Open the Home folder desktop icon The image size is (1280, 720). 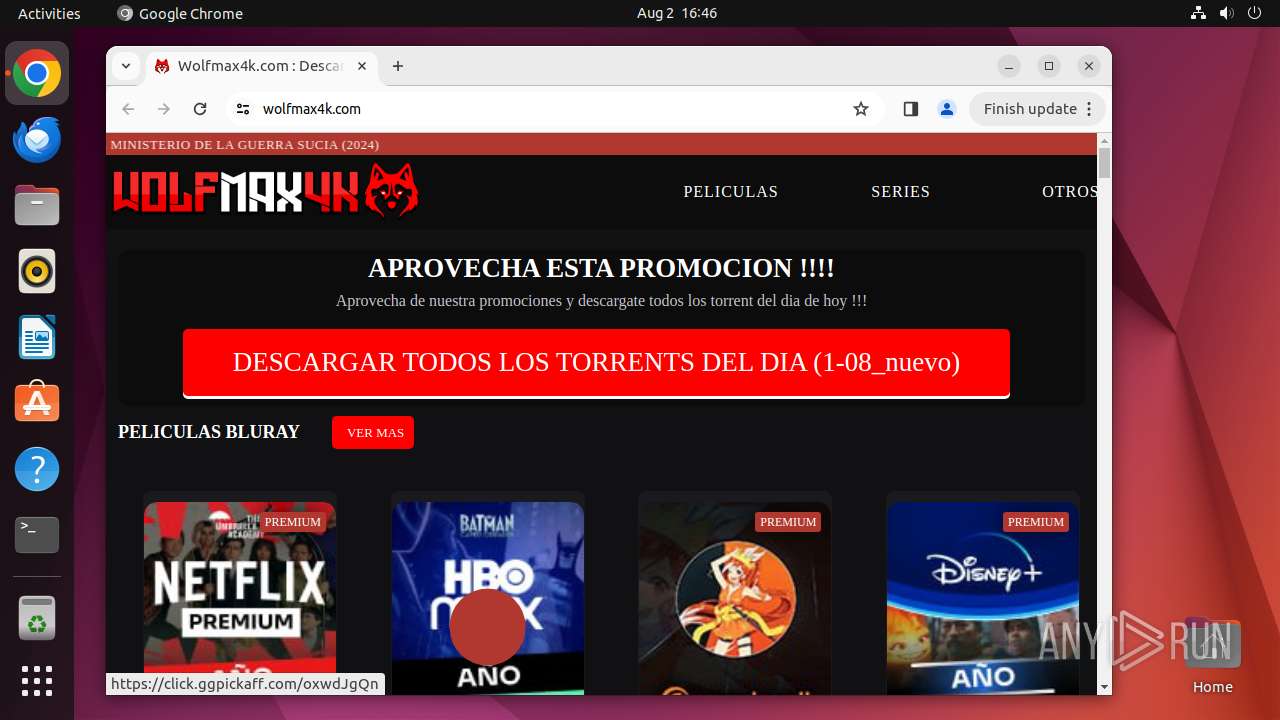point(1212,656)
